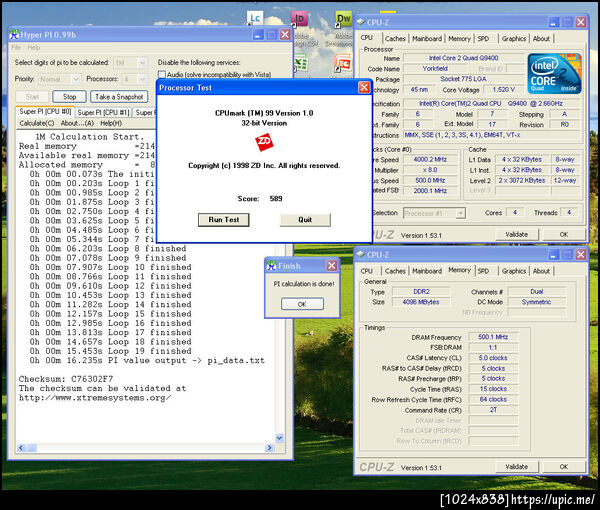Close the Processor Test dialog

coord(364,88)
